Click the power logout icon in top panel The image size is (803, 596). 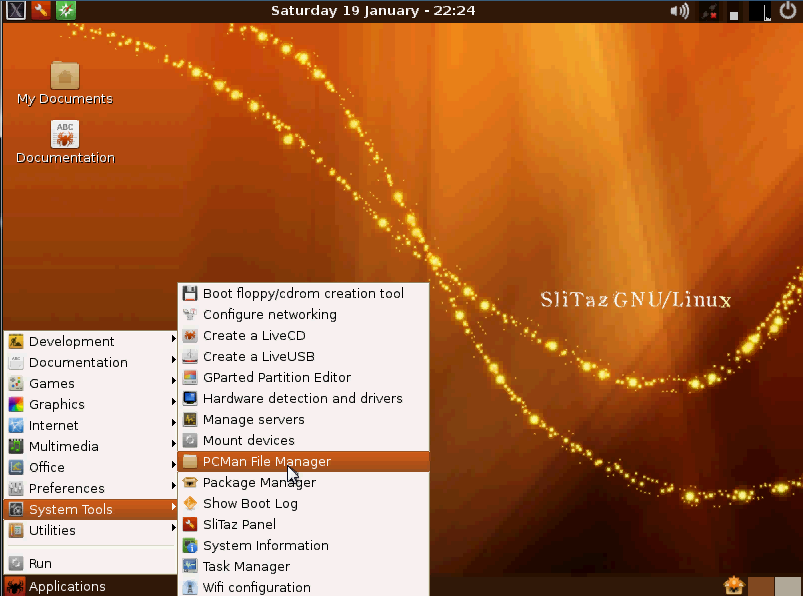(788, 11)
